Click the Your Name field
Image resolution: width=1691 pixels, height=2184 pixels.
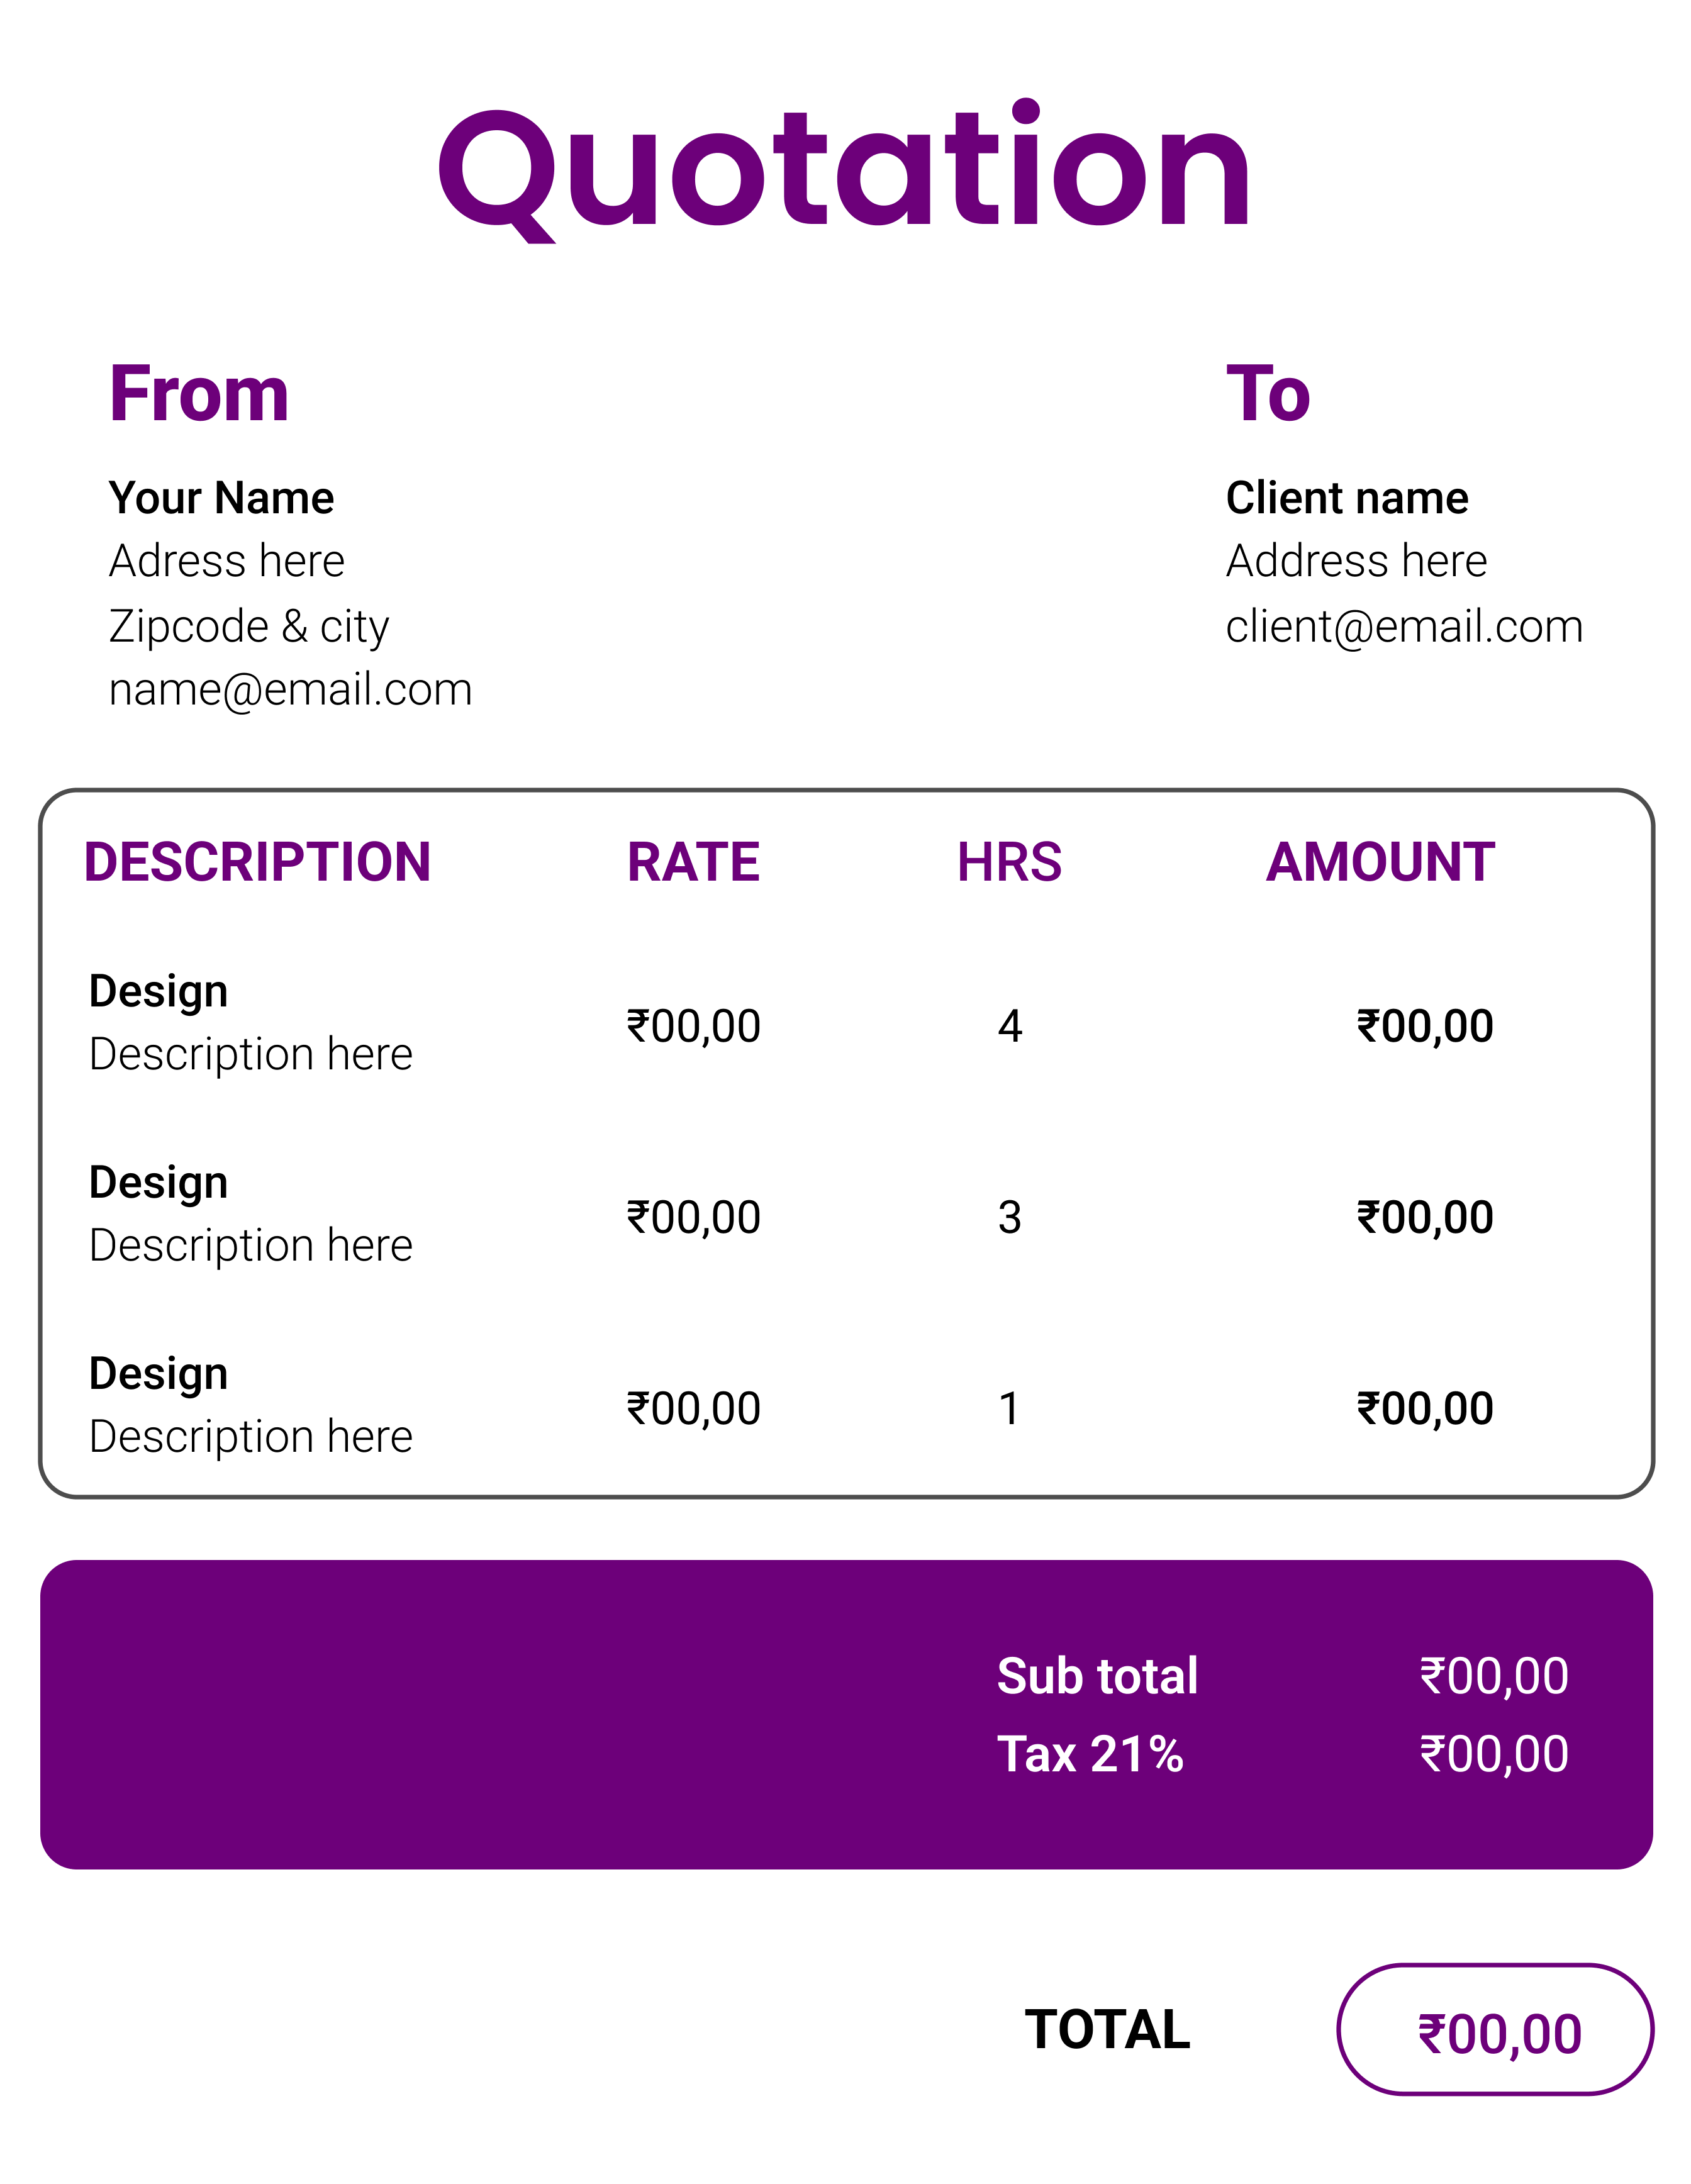coord(221,498)
